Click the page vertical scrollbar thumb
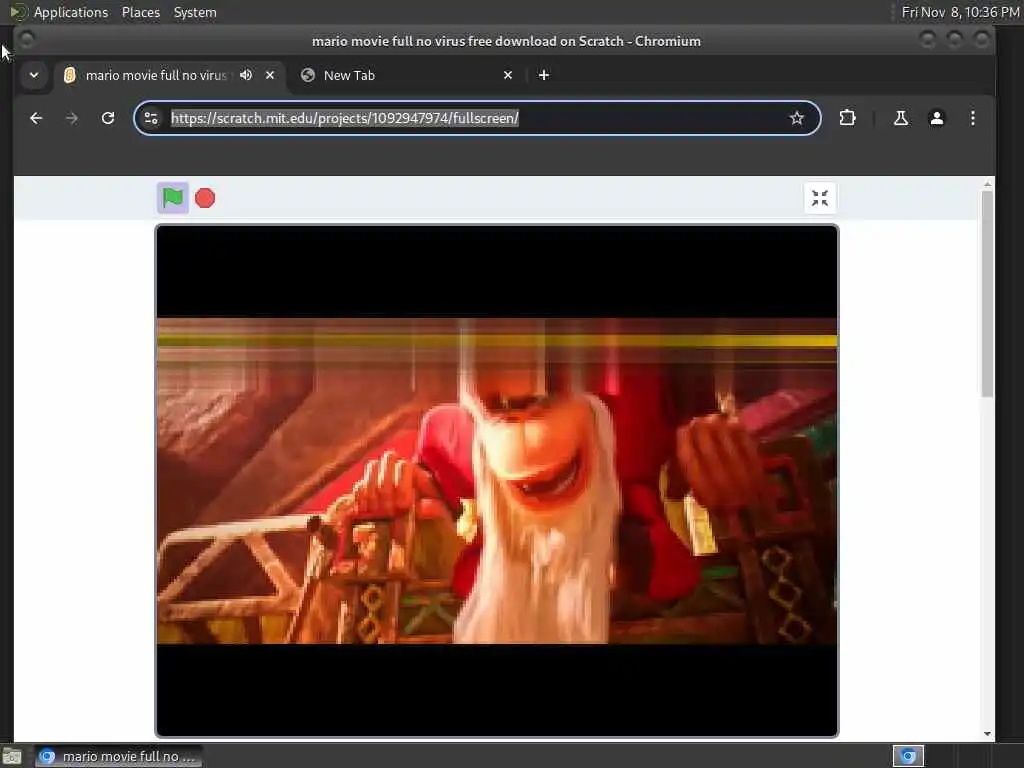The height and width of the screenshot is (768, 1024). pos(987,293)
